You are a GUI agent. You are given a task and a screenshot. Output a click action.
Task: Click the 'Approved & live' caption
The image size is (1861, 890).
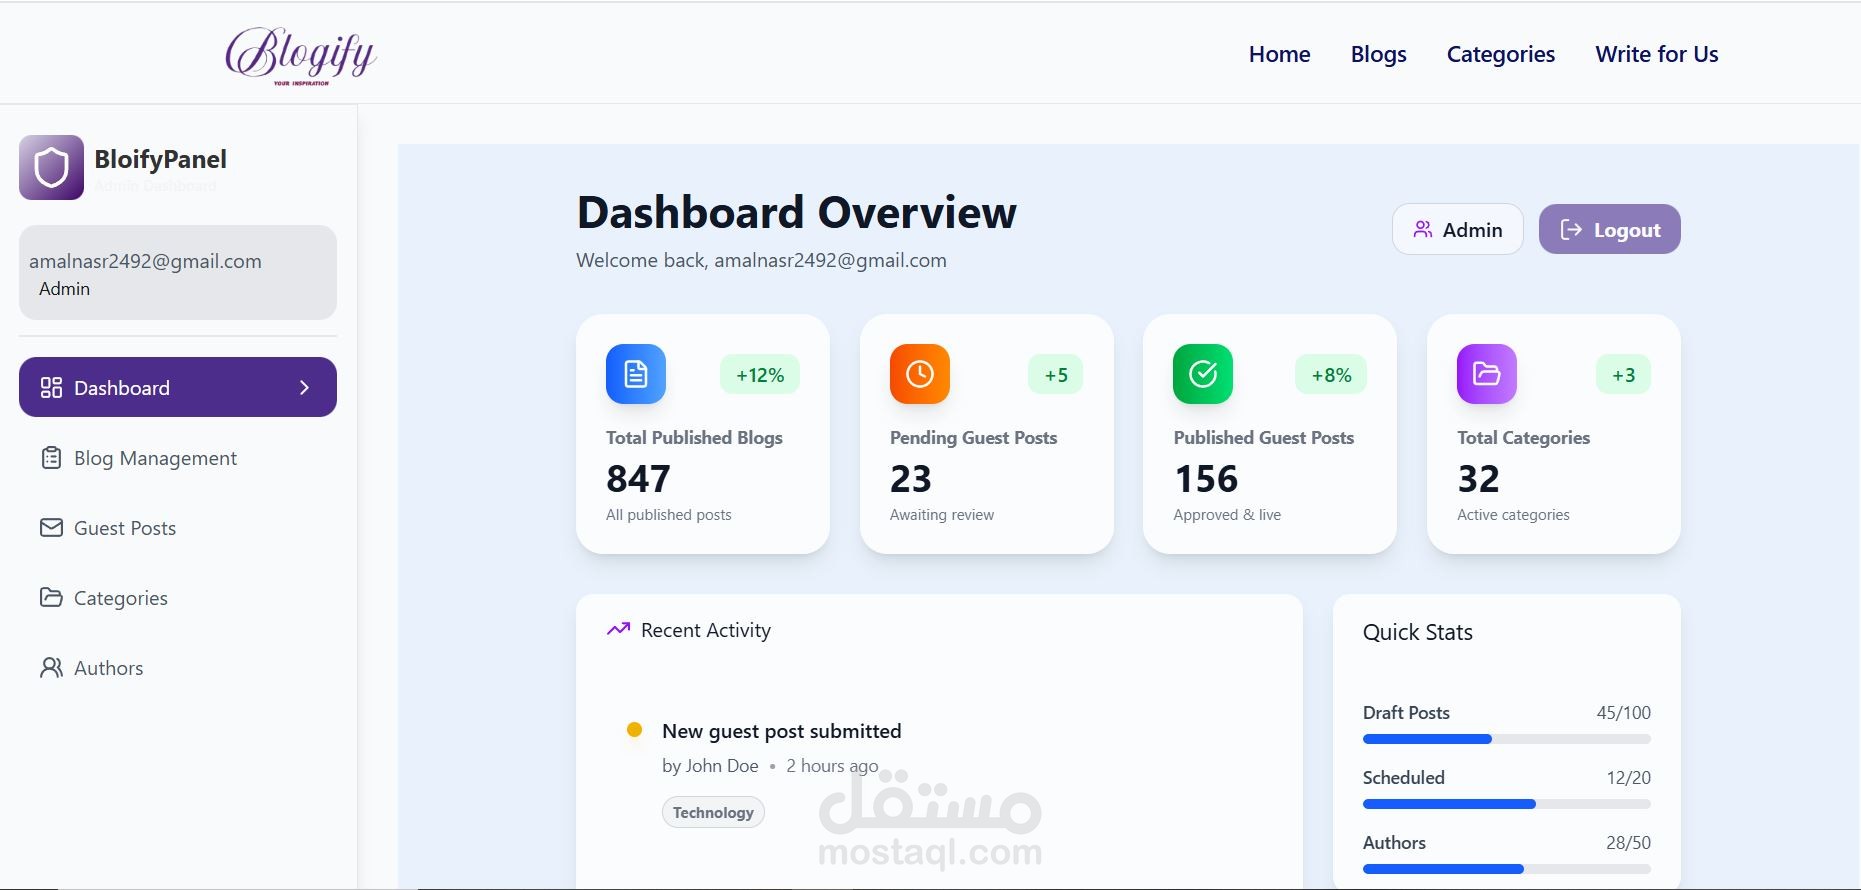pos(1227,515)
